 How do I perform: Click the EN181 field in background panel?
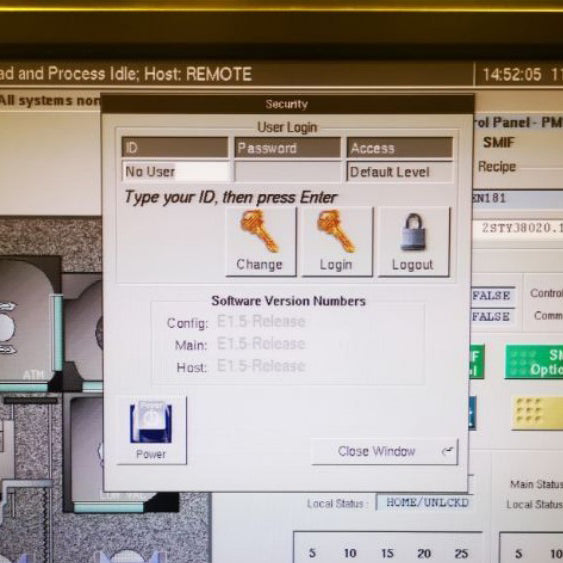click(517, 198)
